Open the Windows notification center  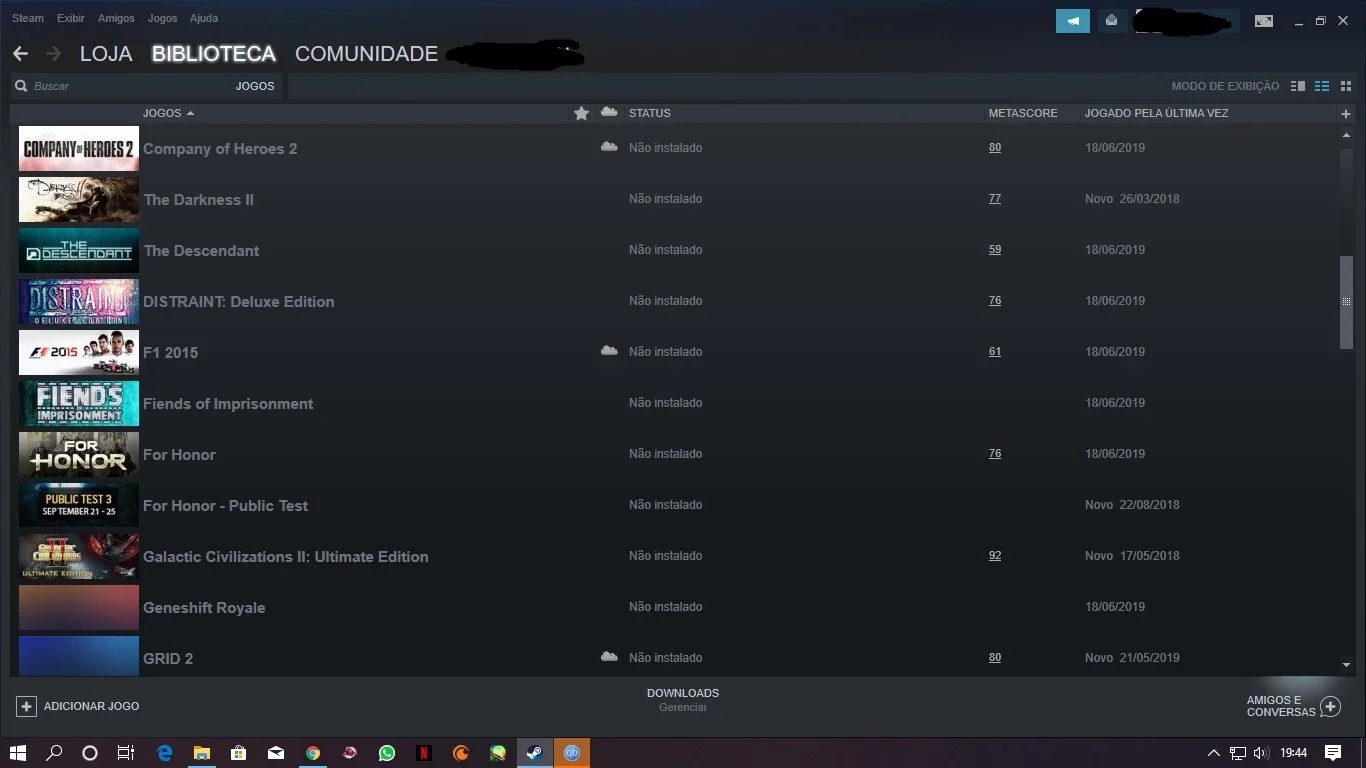1333,753
